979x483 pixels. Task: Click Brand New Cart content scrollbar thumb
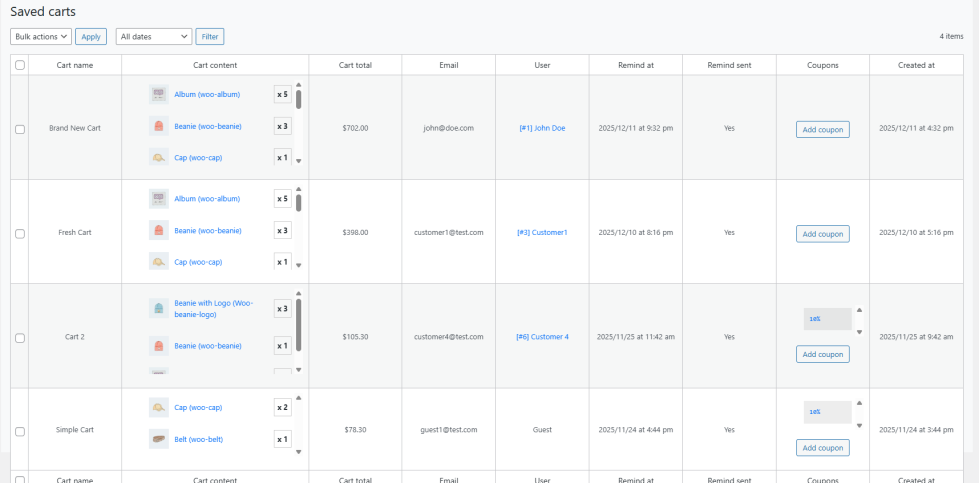[x=298, y=100]
